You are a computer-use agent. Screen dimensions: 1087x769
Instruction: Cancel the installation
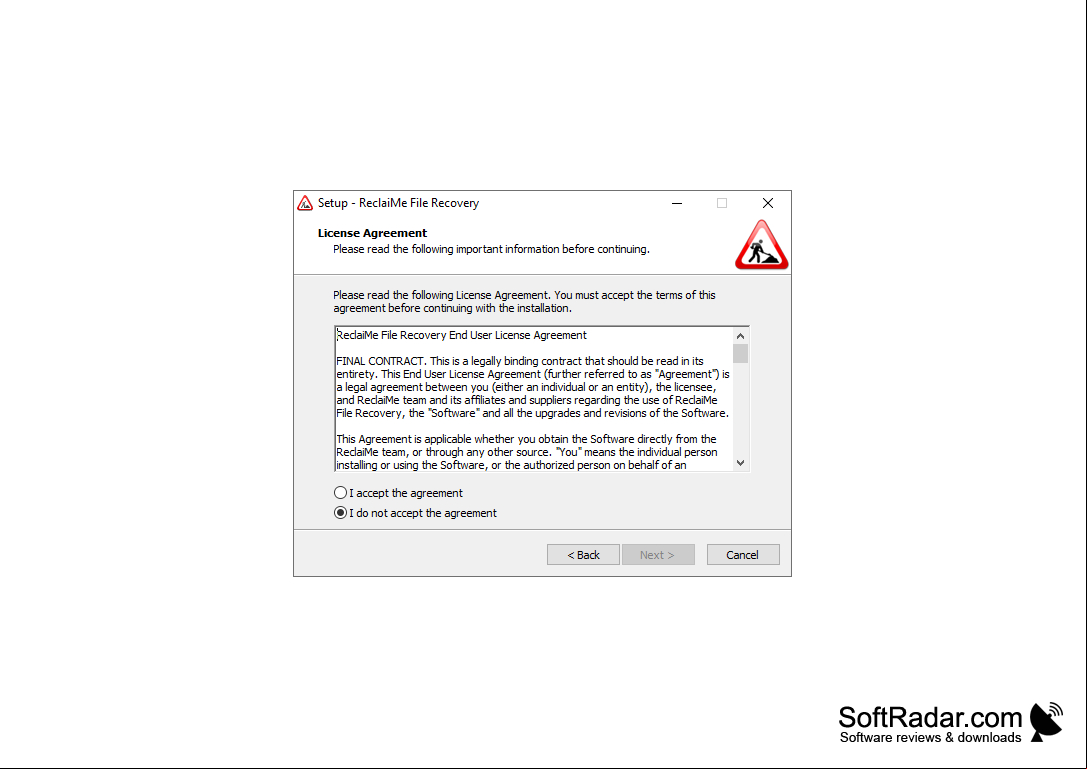[742, 555]
